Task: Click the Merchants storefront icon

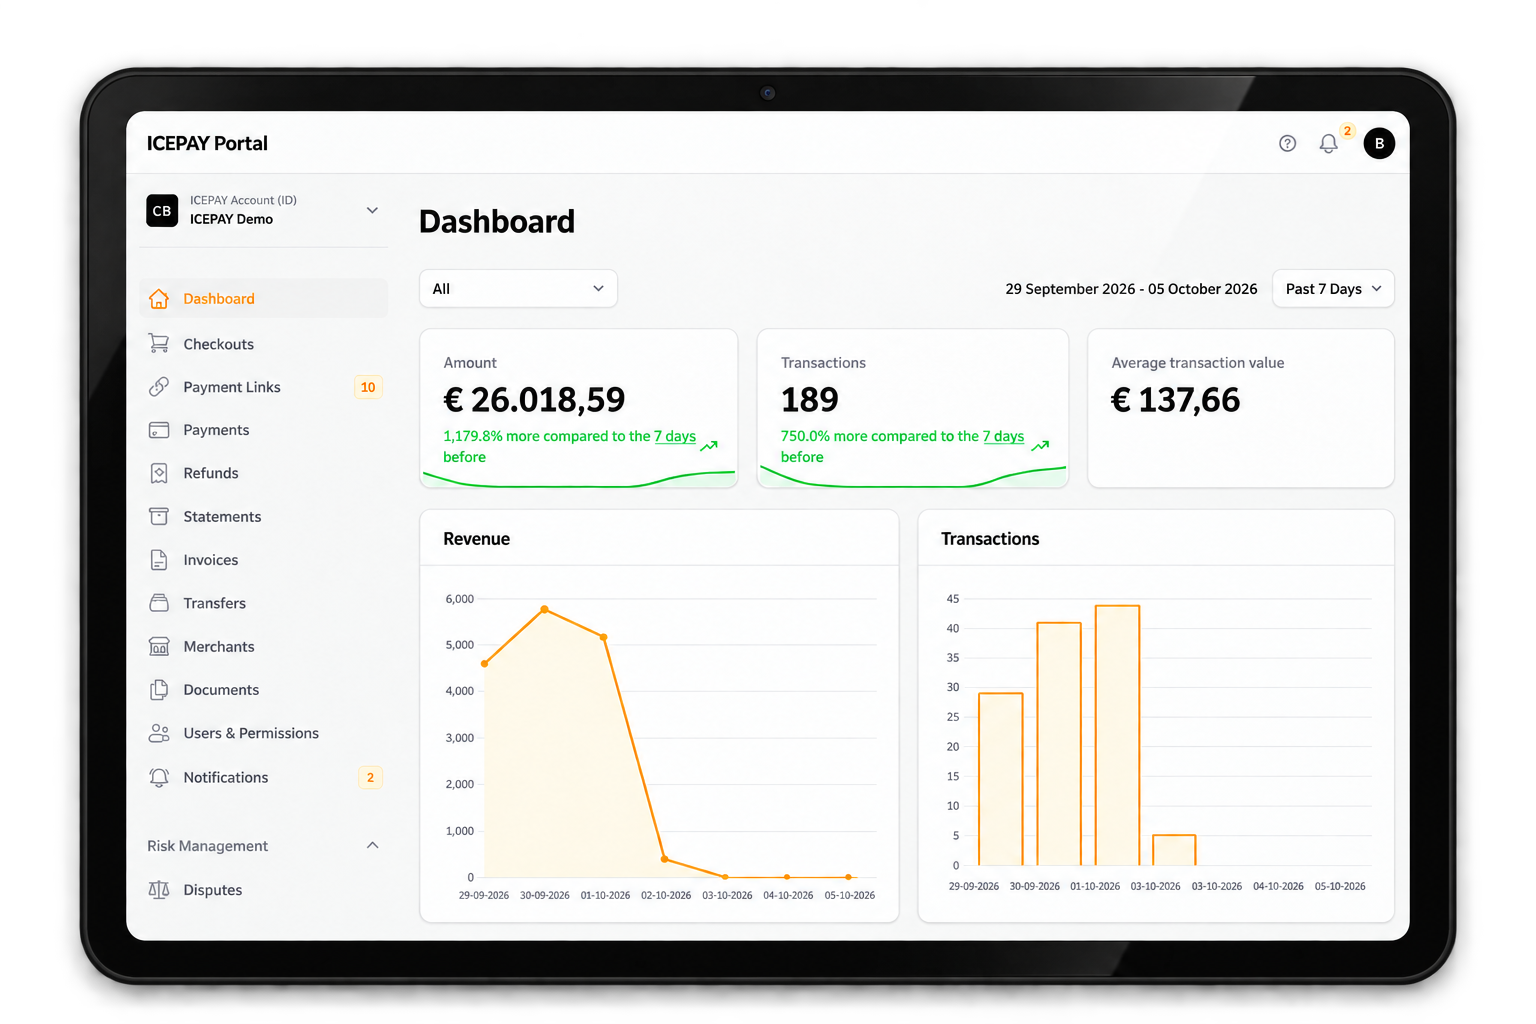Action: 159,647
